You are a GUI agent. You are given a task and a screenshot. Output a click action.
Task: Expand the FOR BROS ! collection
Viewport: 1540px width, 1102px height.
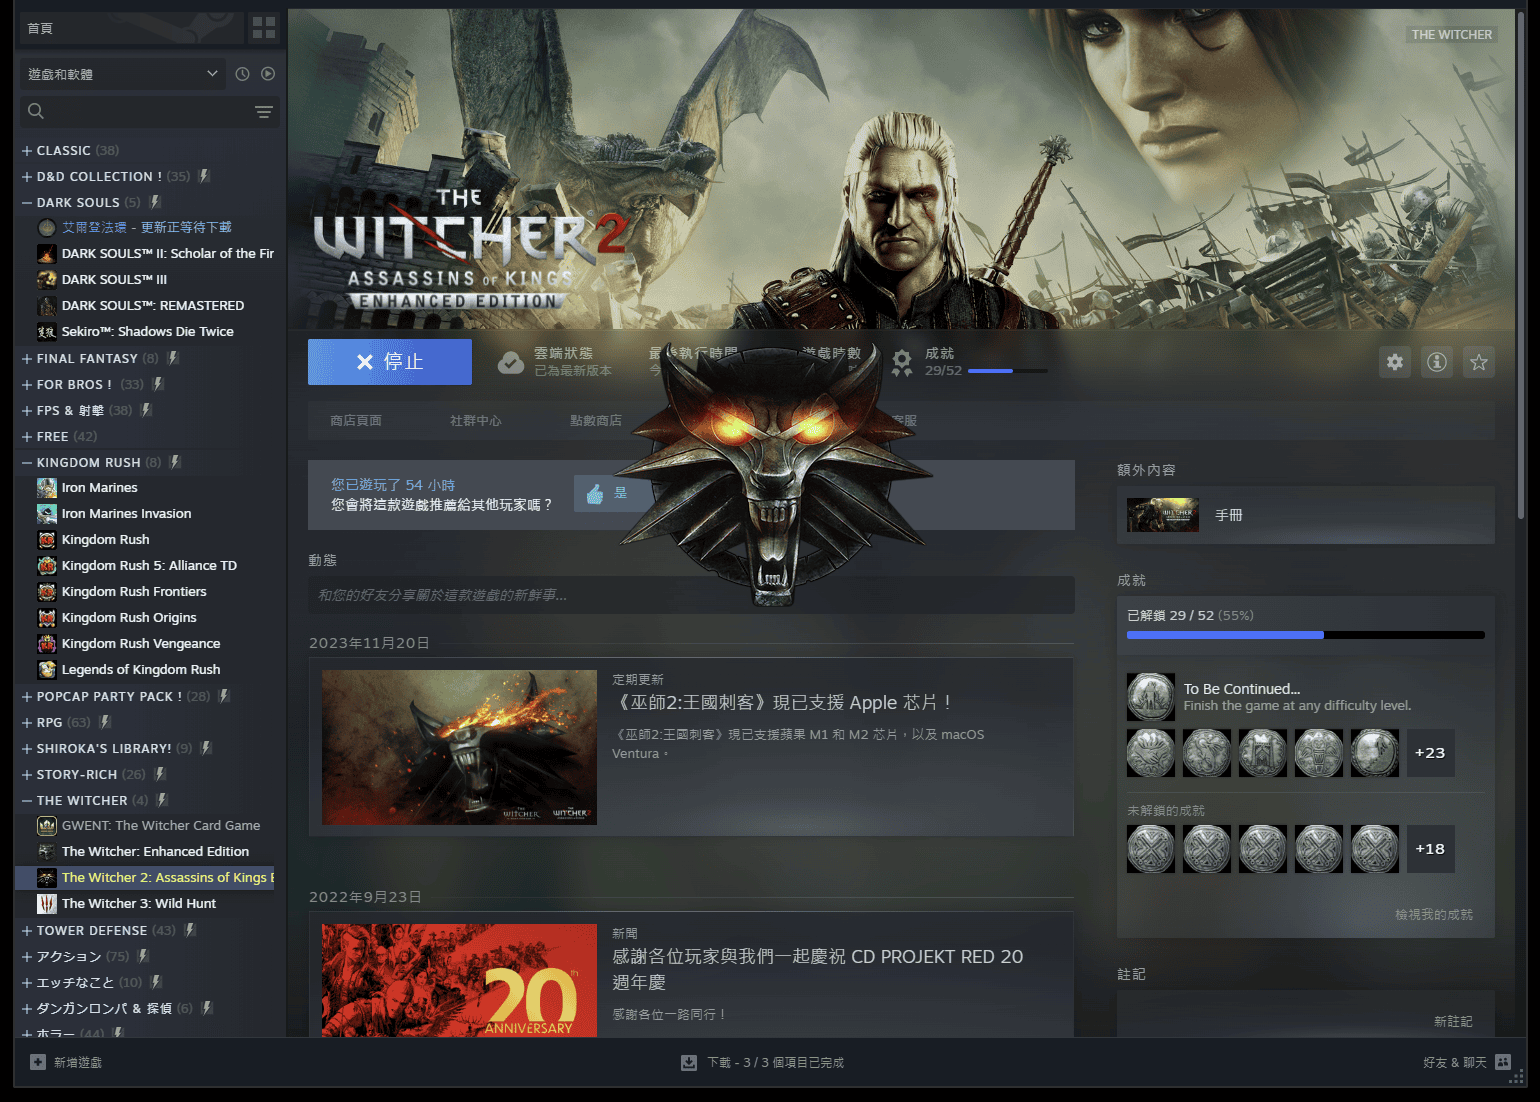(27, 385)
